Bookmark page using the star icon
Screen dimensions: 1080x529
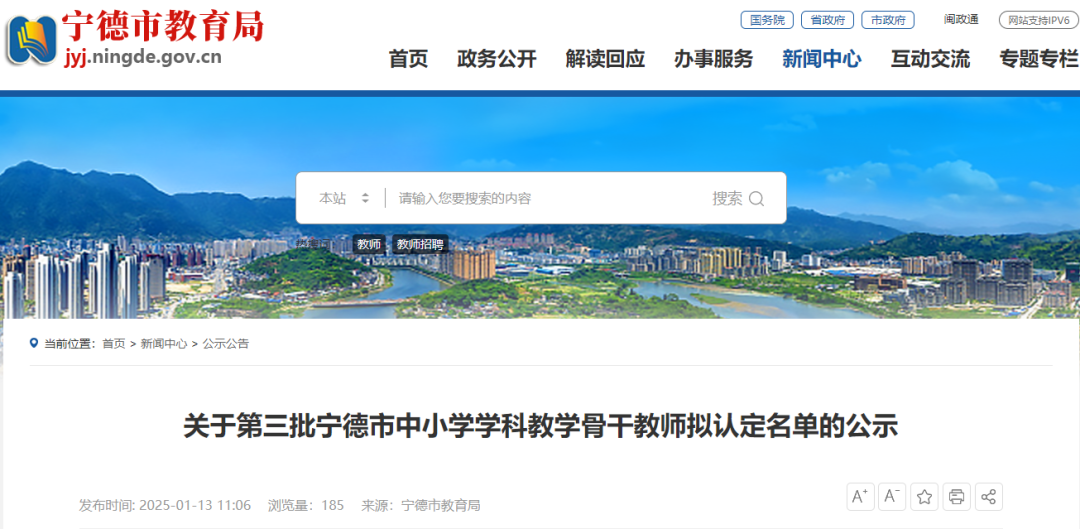(924, 497)
